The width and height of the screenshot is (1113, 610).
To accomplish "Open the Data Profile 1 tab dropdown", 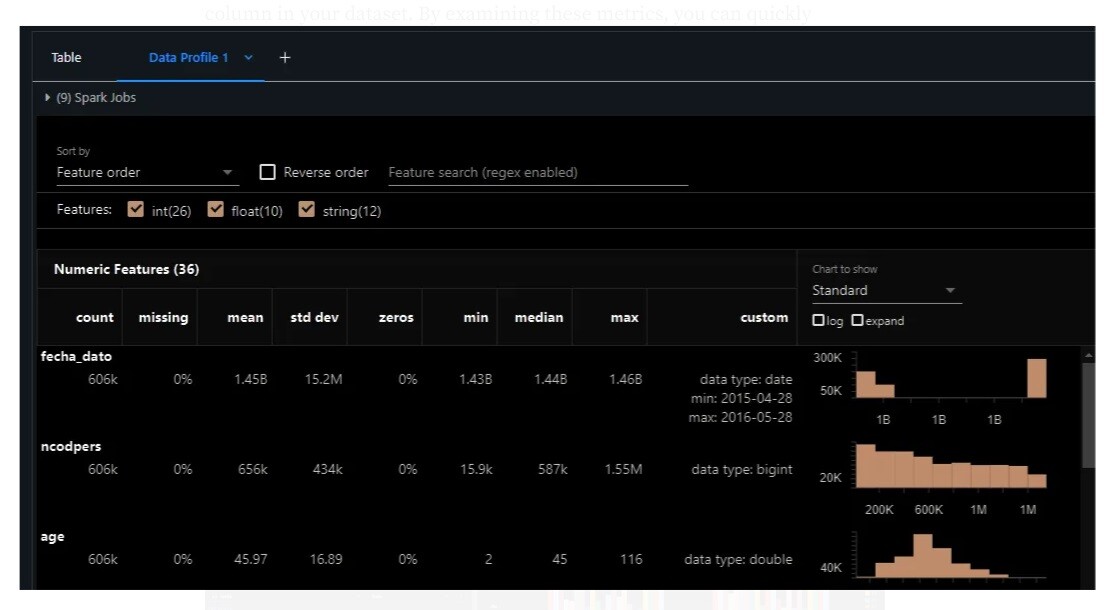I will 248,57.
